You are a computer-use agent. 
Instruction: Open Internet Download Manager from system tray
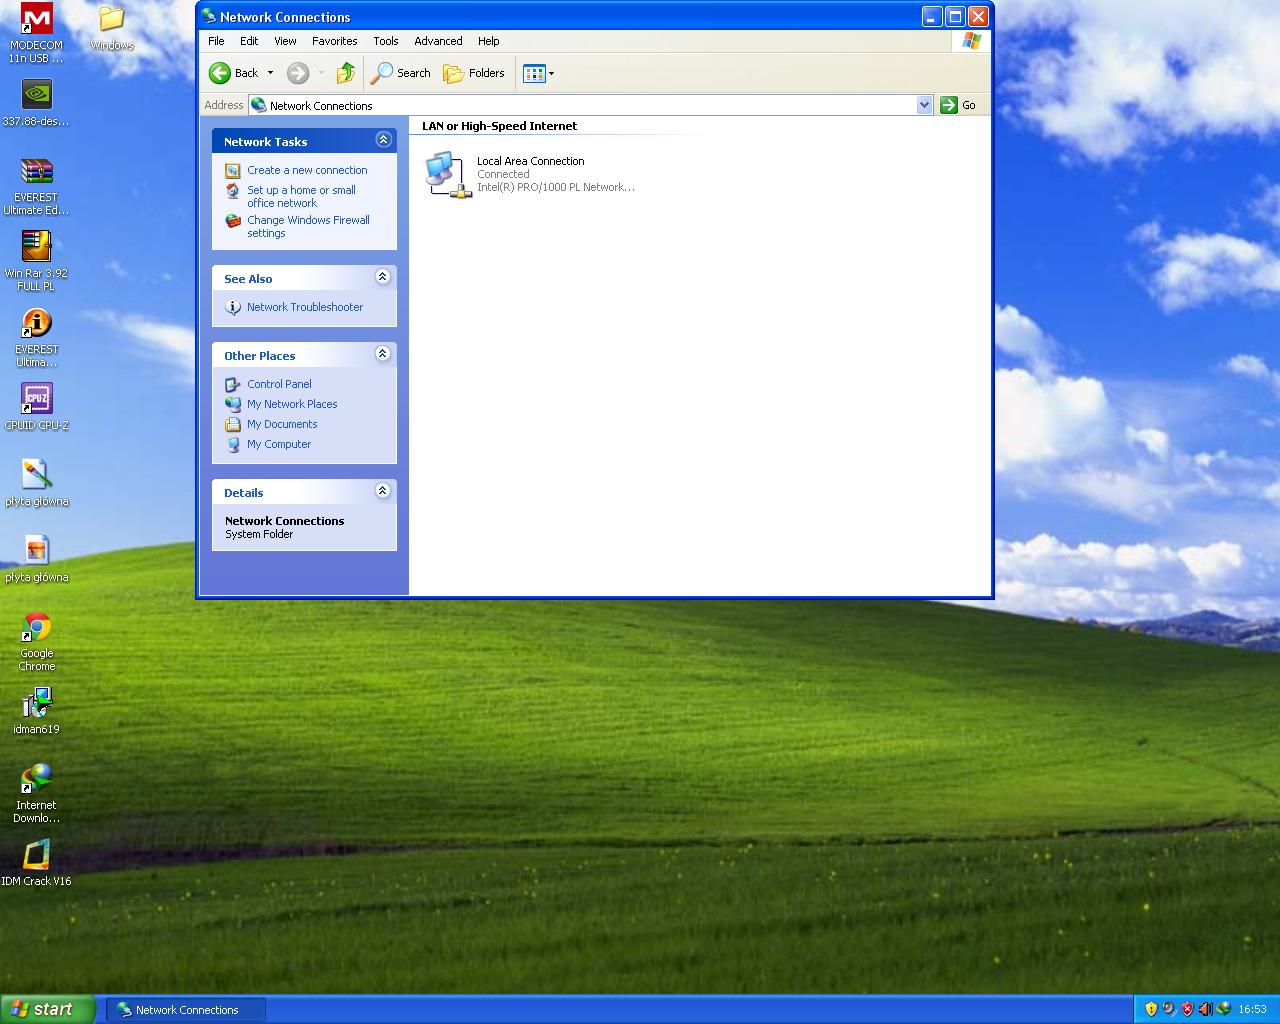(1223, 1008)
